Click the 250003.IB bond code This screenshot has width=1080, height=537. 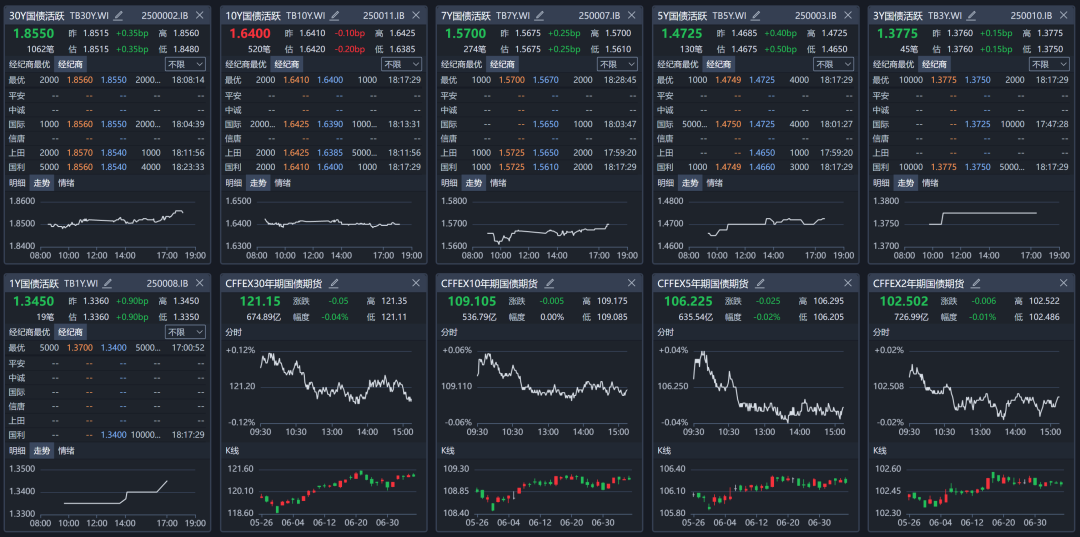point(816,15)
